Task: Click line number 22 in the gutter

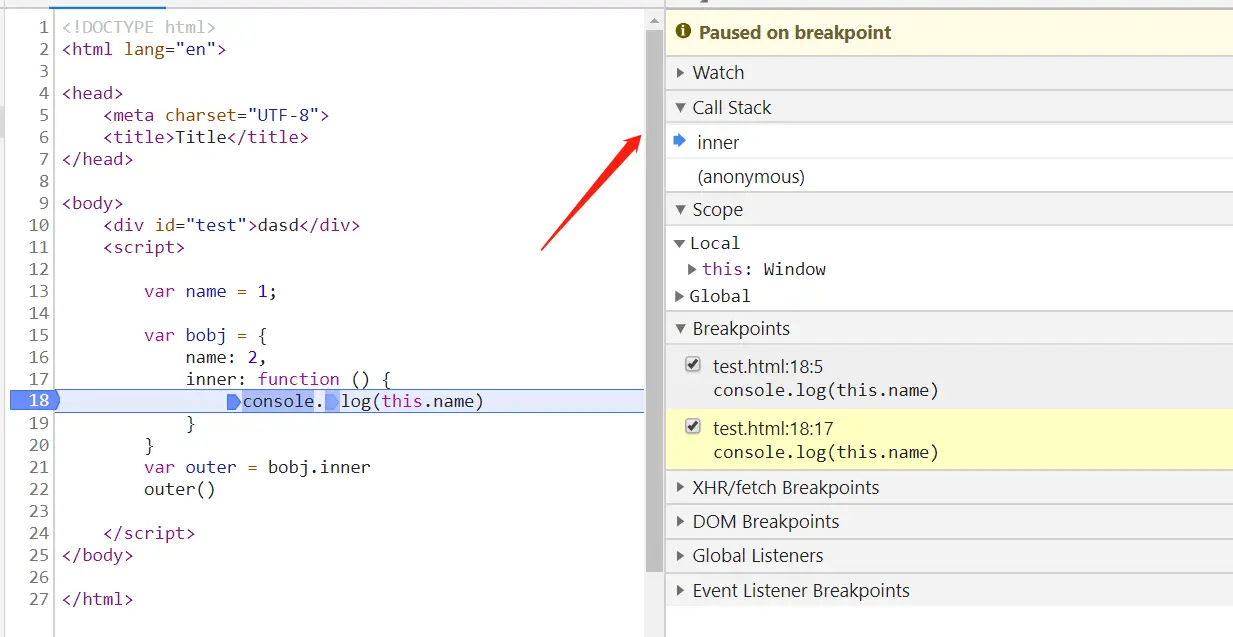Action: pos(39,489)
